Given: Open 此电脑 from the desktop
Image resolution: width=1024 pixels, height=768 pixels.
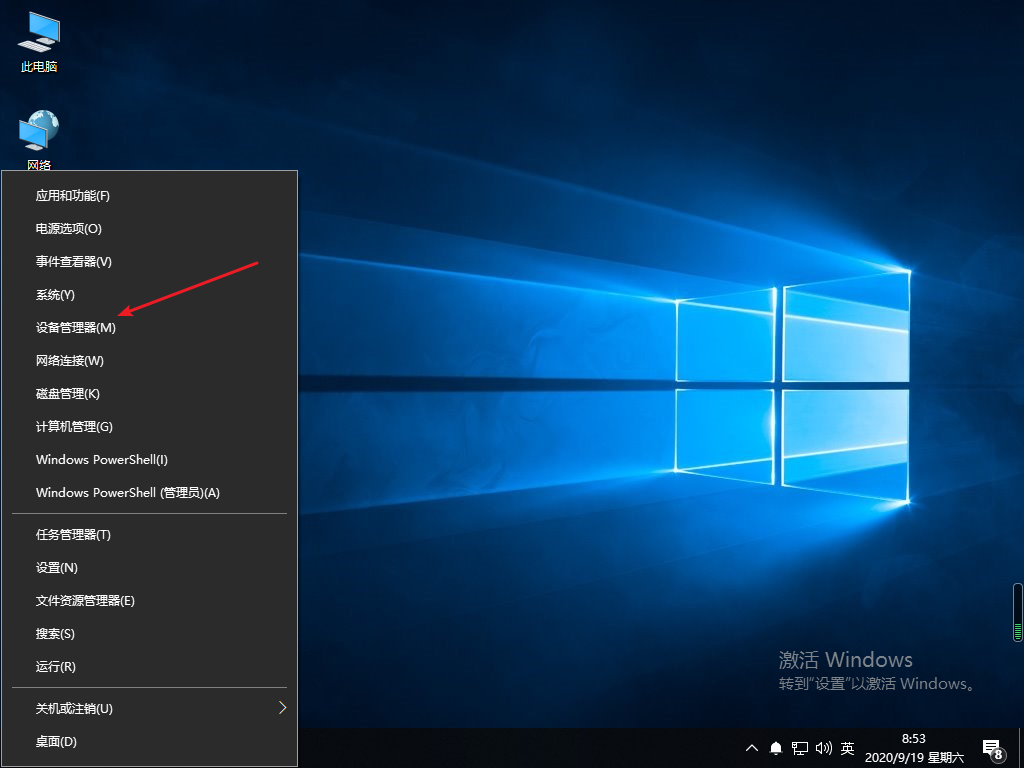Looking at the screenshot, I should pyautogui.click(x=37, y=40).
